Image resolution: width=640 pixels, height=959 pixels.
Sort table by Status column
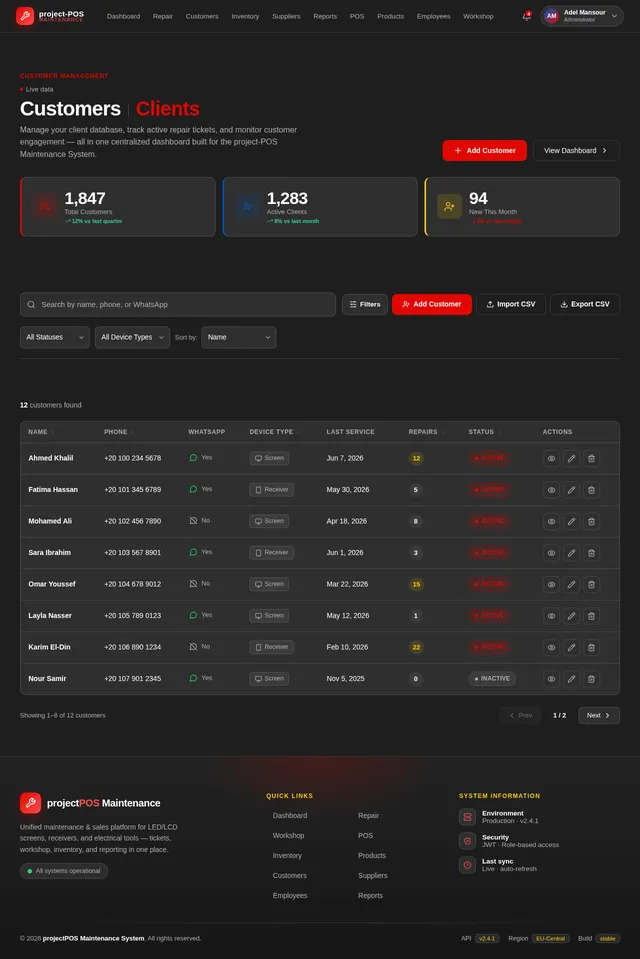[x=484, y=432]
